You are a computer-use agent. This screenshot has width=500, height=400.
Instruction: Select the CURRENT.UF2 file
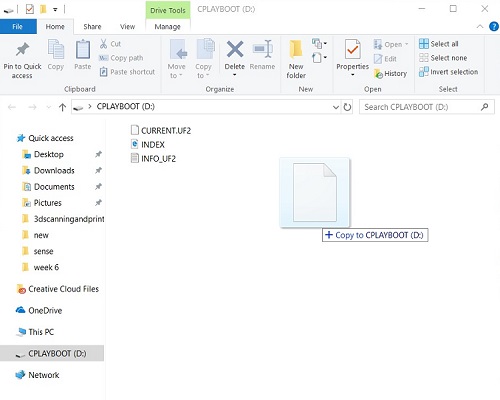pyautogui.click(x=161, y=130)
